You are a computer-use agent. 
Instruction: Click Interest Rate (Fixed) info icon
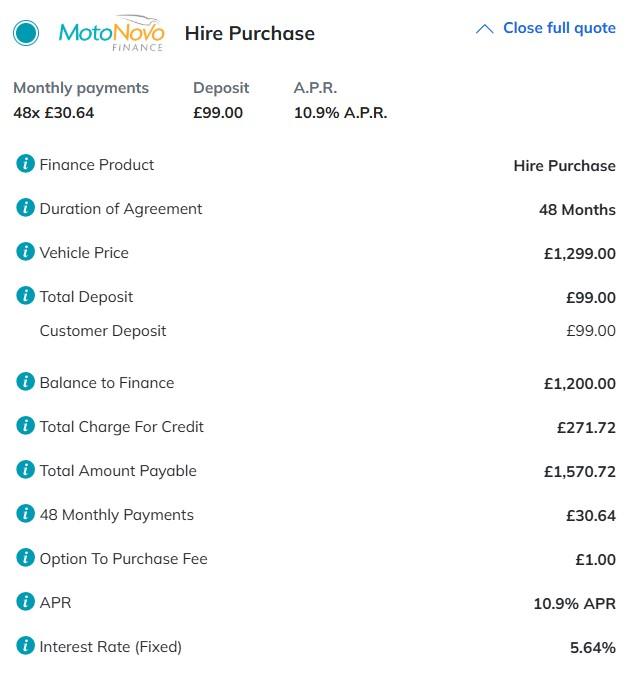(25, 646)
